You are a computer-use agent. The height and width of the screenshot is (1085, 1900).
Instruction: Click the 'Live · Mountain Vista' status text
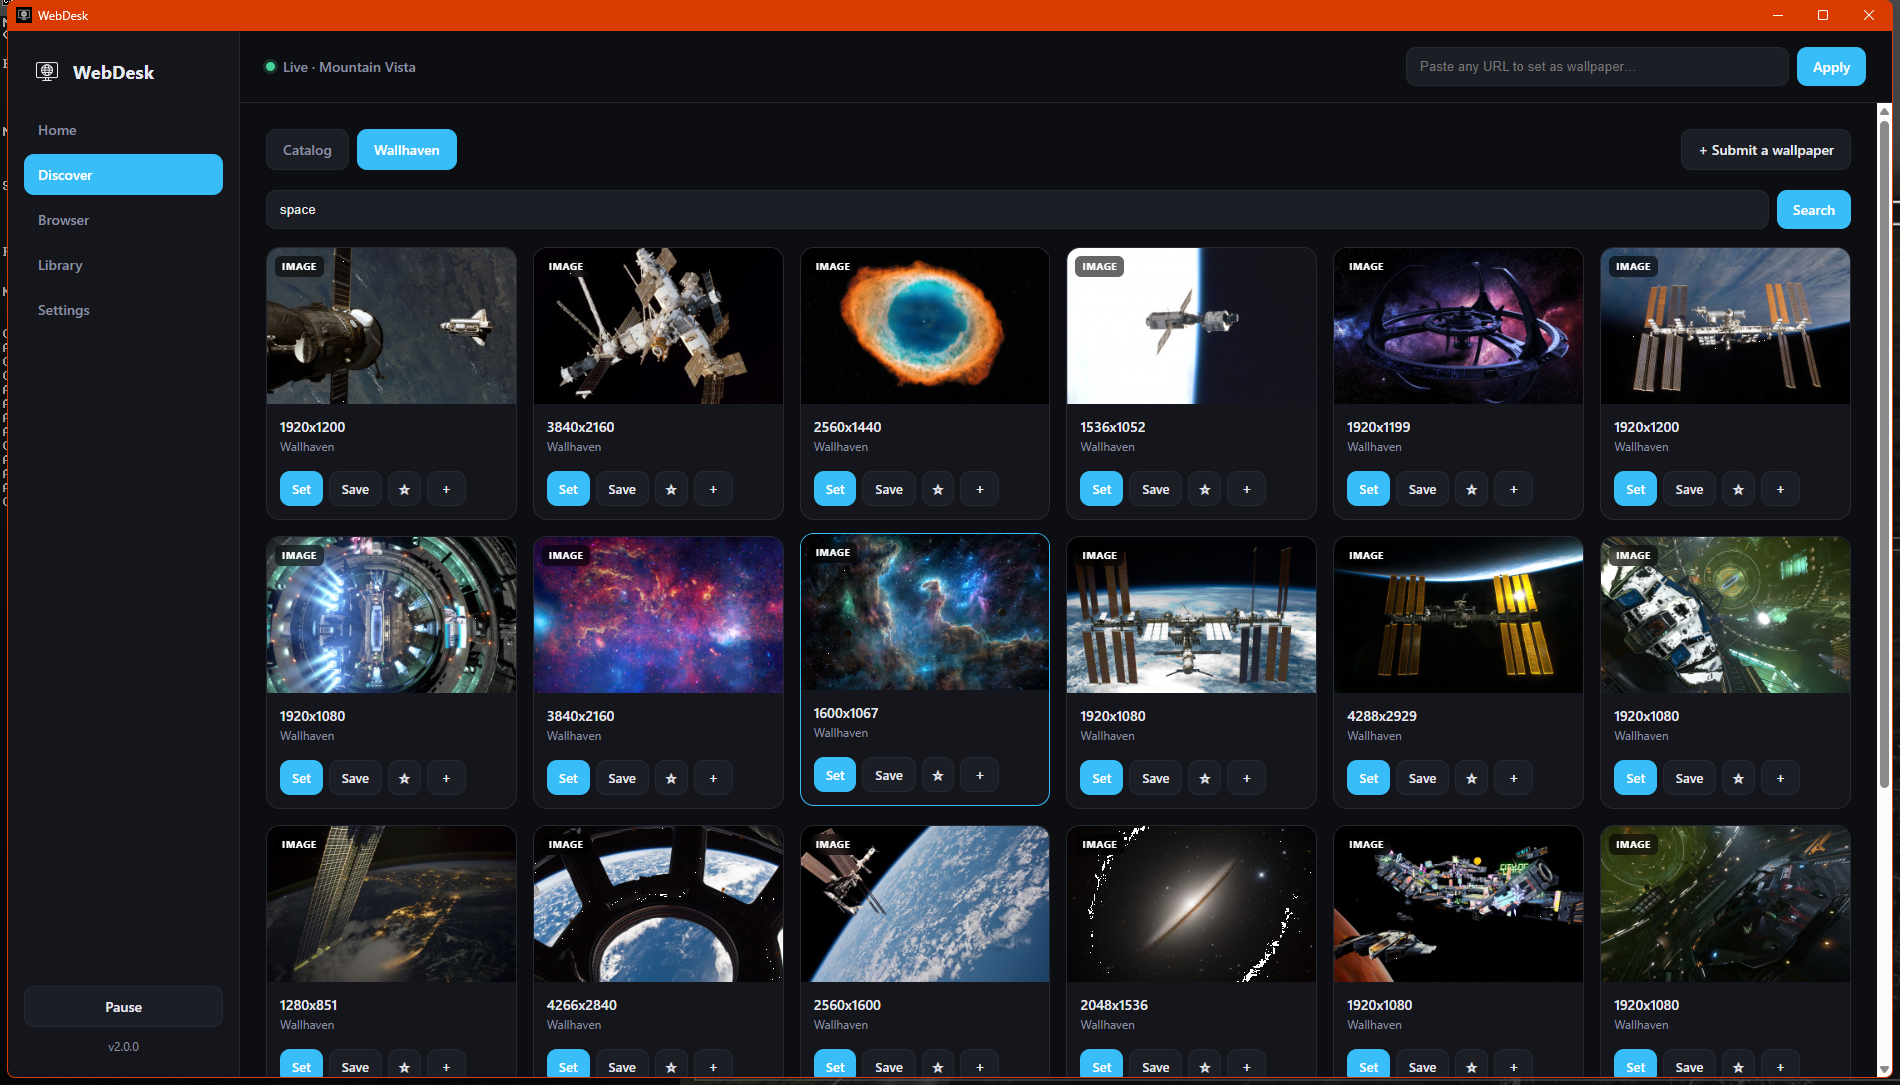click(x=349, y=67)
